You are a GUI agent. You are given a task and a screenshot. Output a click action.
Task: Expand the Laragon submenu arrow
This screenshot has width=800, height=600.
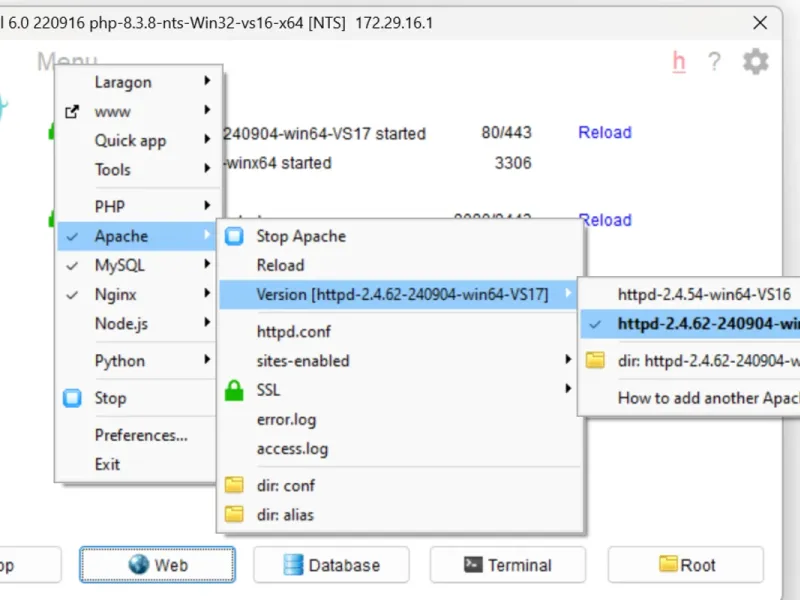(207, 81)
